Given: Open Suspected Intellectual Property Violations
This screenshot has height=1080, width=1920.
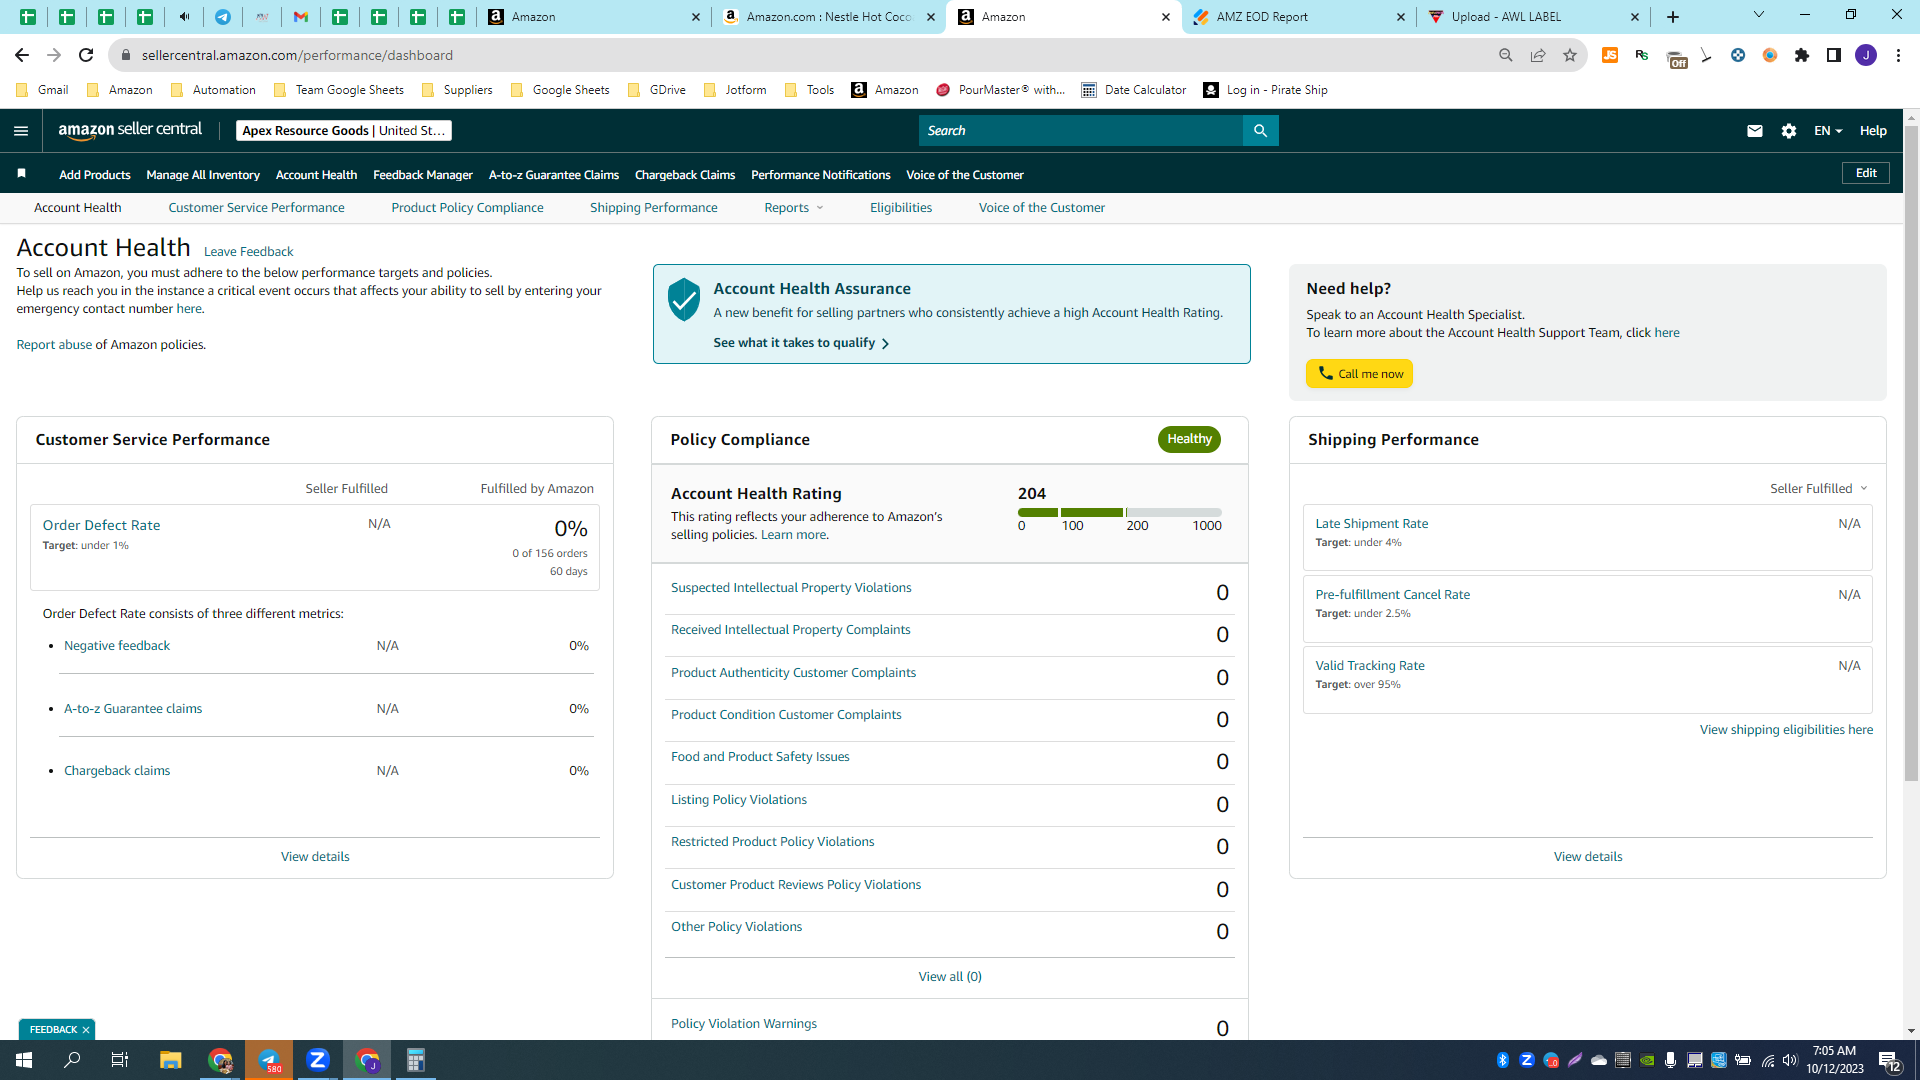Looking at the screenshot, I should [791, 588].
